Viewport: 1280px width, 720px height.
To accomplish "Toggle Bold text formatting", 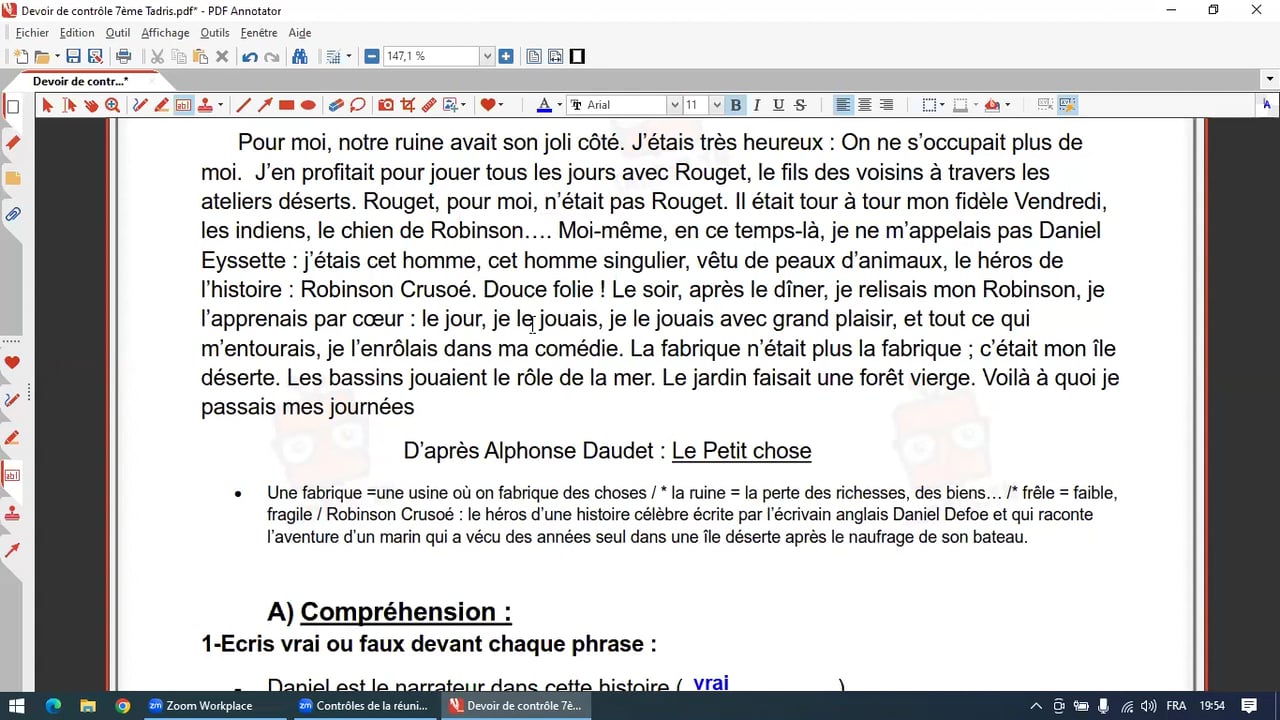I will pos(736,105).
